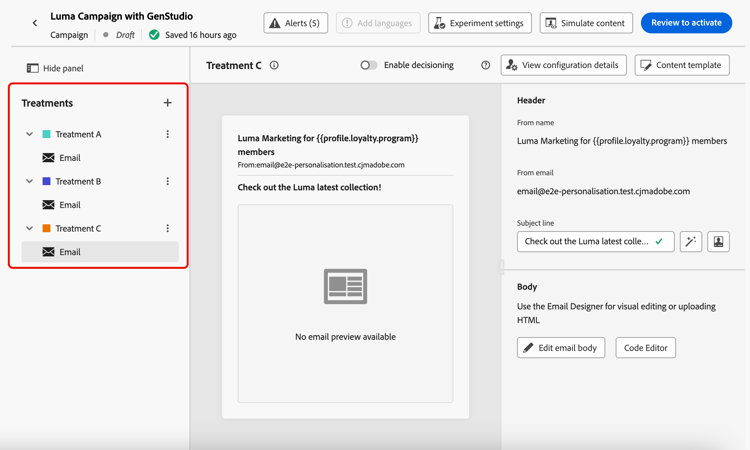Image resolution: width=750 pixels, height=450 pixels.
Task: Open personalization icon next to subject line
Action: 718,241
